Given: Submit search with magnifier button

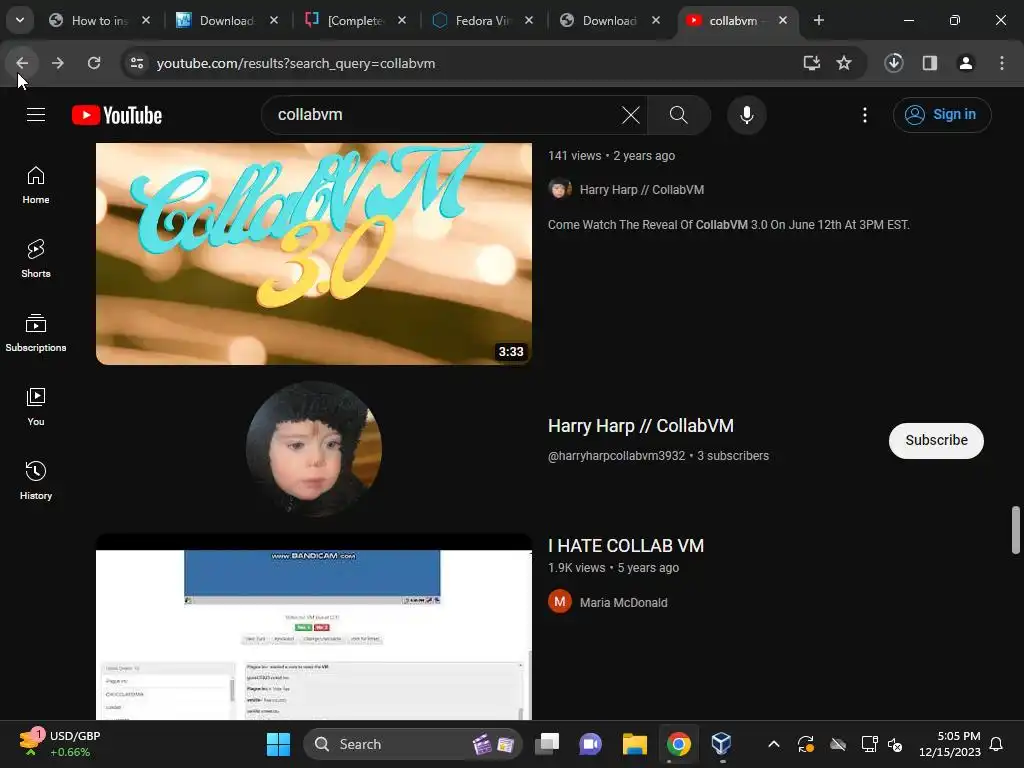Looking at the screenshot, I should pyautogui.click(x=679, y=115).
